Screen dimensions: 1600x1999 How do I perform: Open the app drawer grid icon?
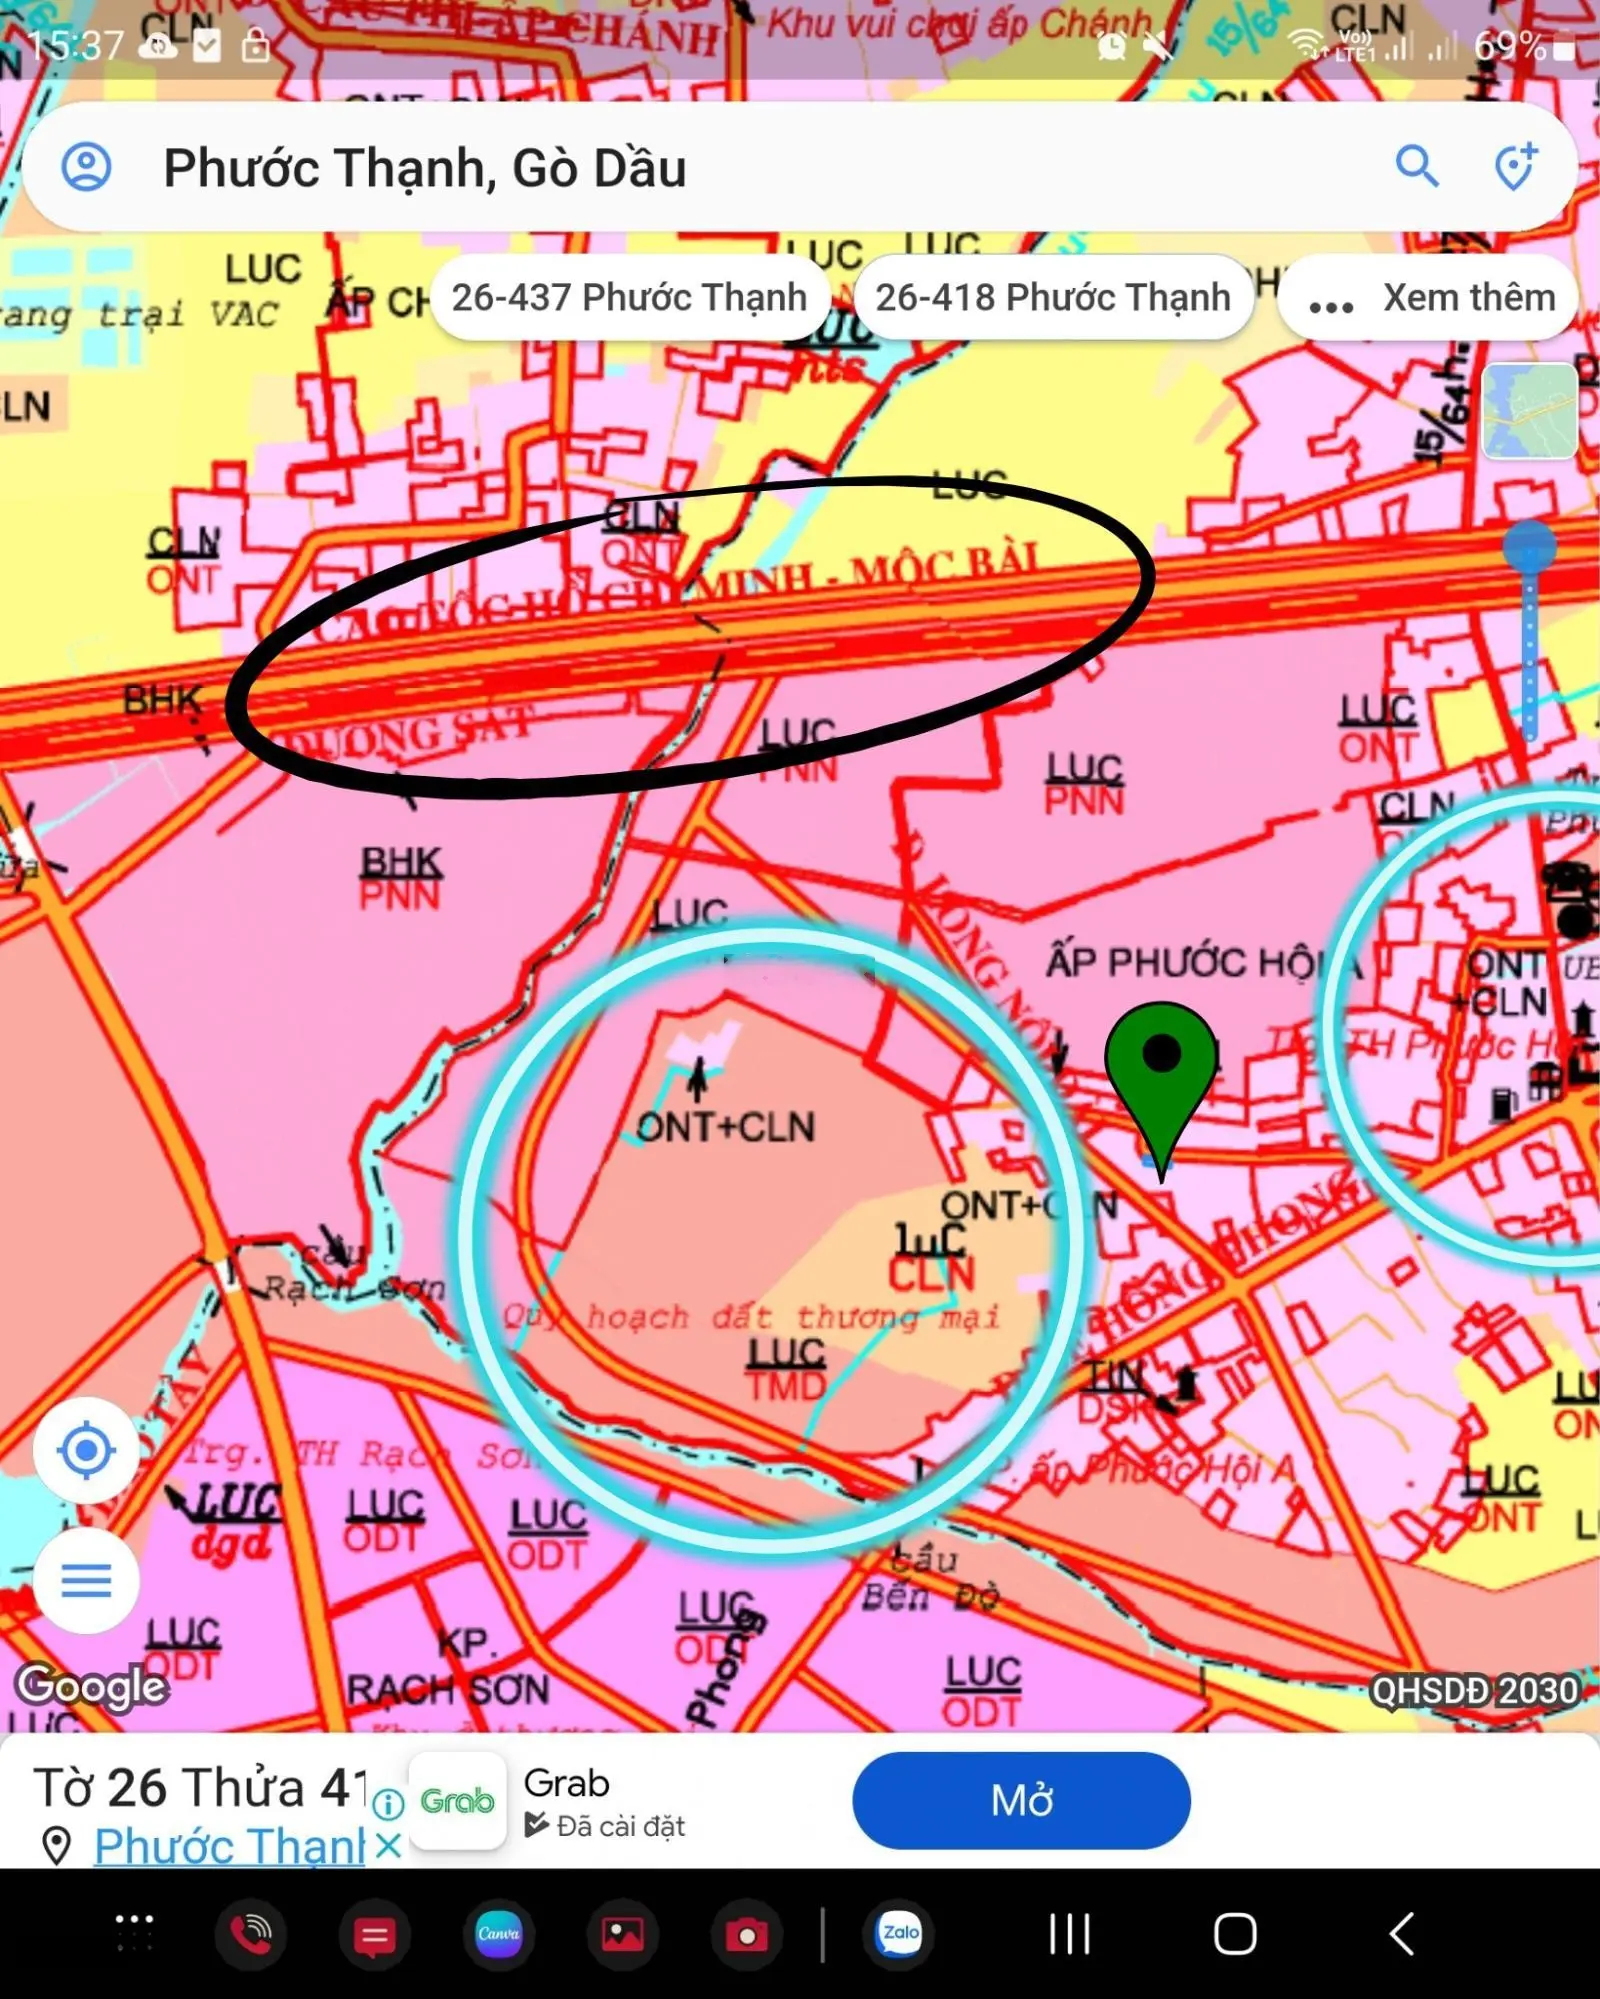tap(134, 1933)
